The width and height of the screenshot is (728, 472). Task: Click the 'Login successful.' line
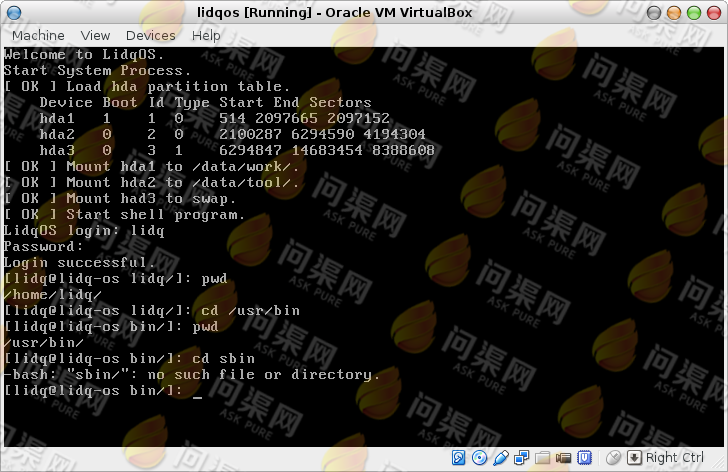pos(79,263)
